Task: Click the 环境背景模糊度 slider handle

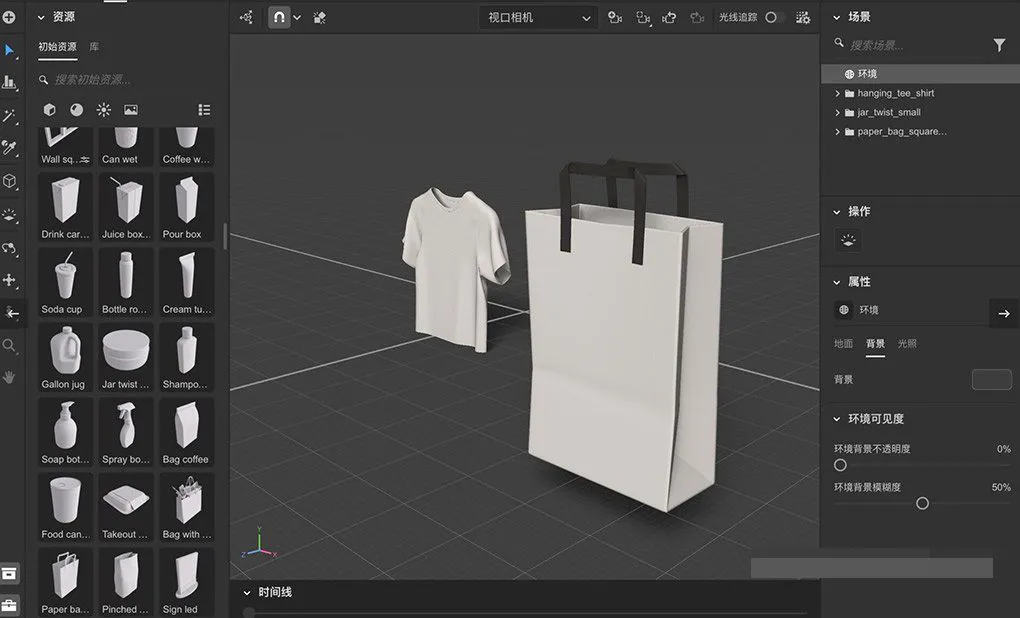Action: (x=922, y=503)
